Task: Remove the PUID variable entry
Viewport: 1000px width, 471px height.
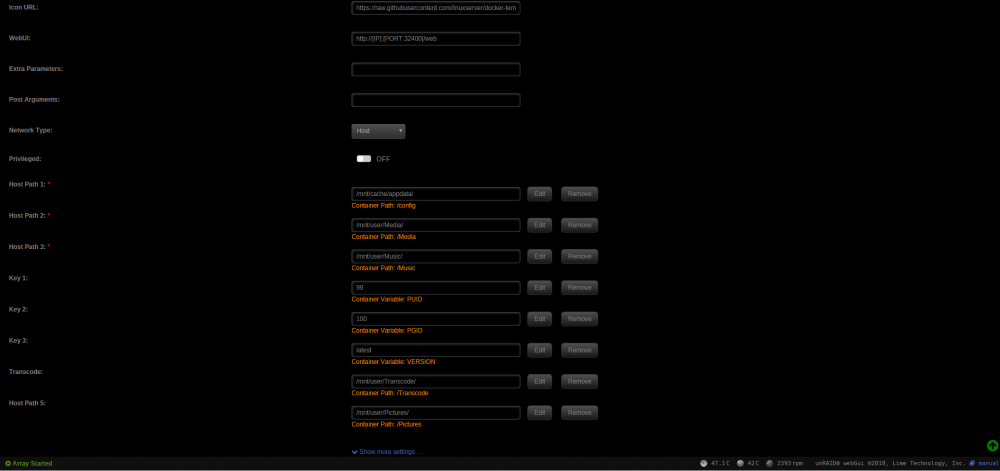Action: 579,287
